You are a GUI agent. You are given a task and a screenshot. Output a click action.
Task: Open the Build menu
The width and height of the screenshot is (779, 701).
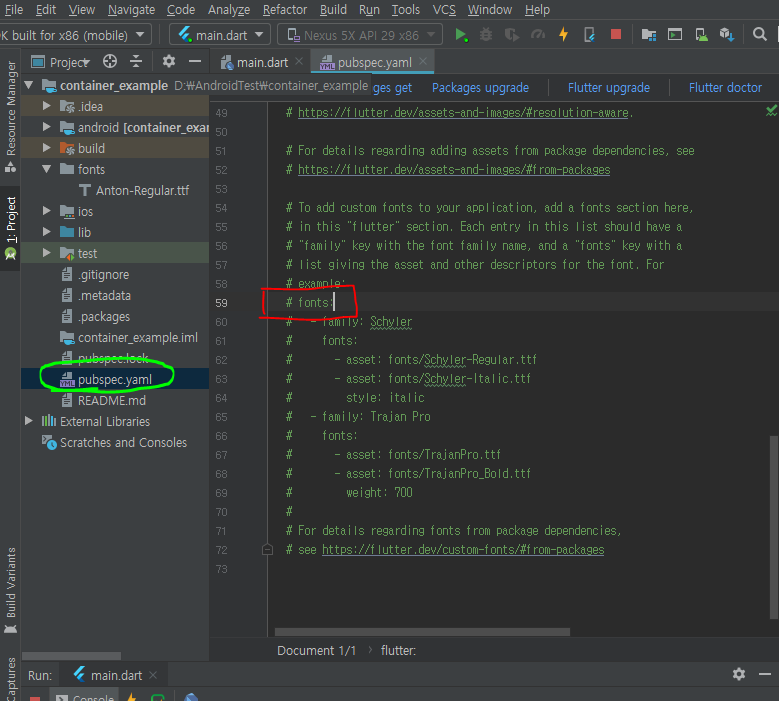click(333, 9)
